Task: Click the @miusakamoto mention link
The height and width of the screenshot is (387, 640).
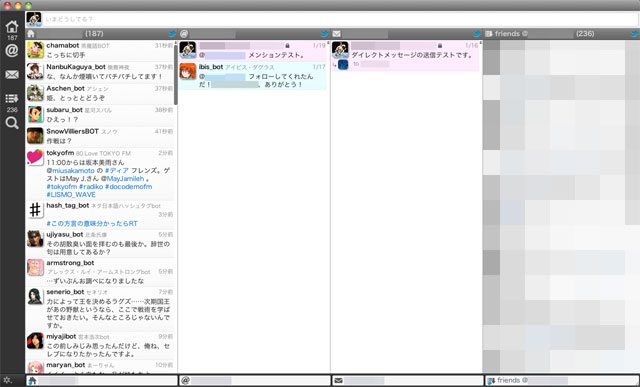Action: point(70,171)
